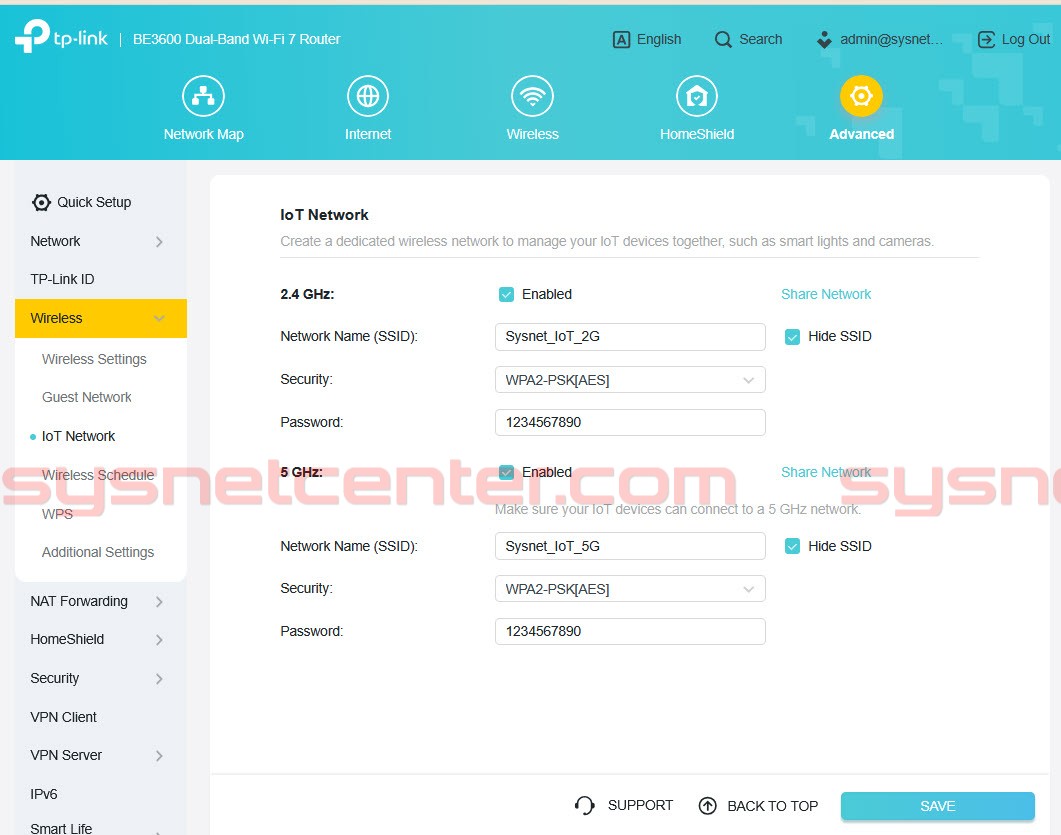Screen dimensions: 1061x835
Task: Click Share Network for 2.4 GHz
Action: click(x=826, y=294)
